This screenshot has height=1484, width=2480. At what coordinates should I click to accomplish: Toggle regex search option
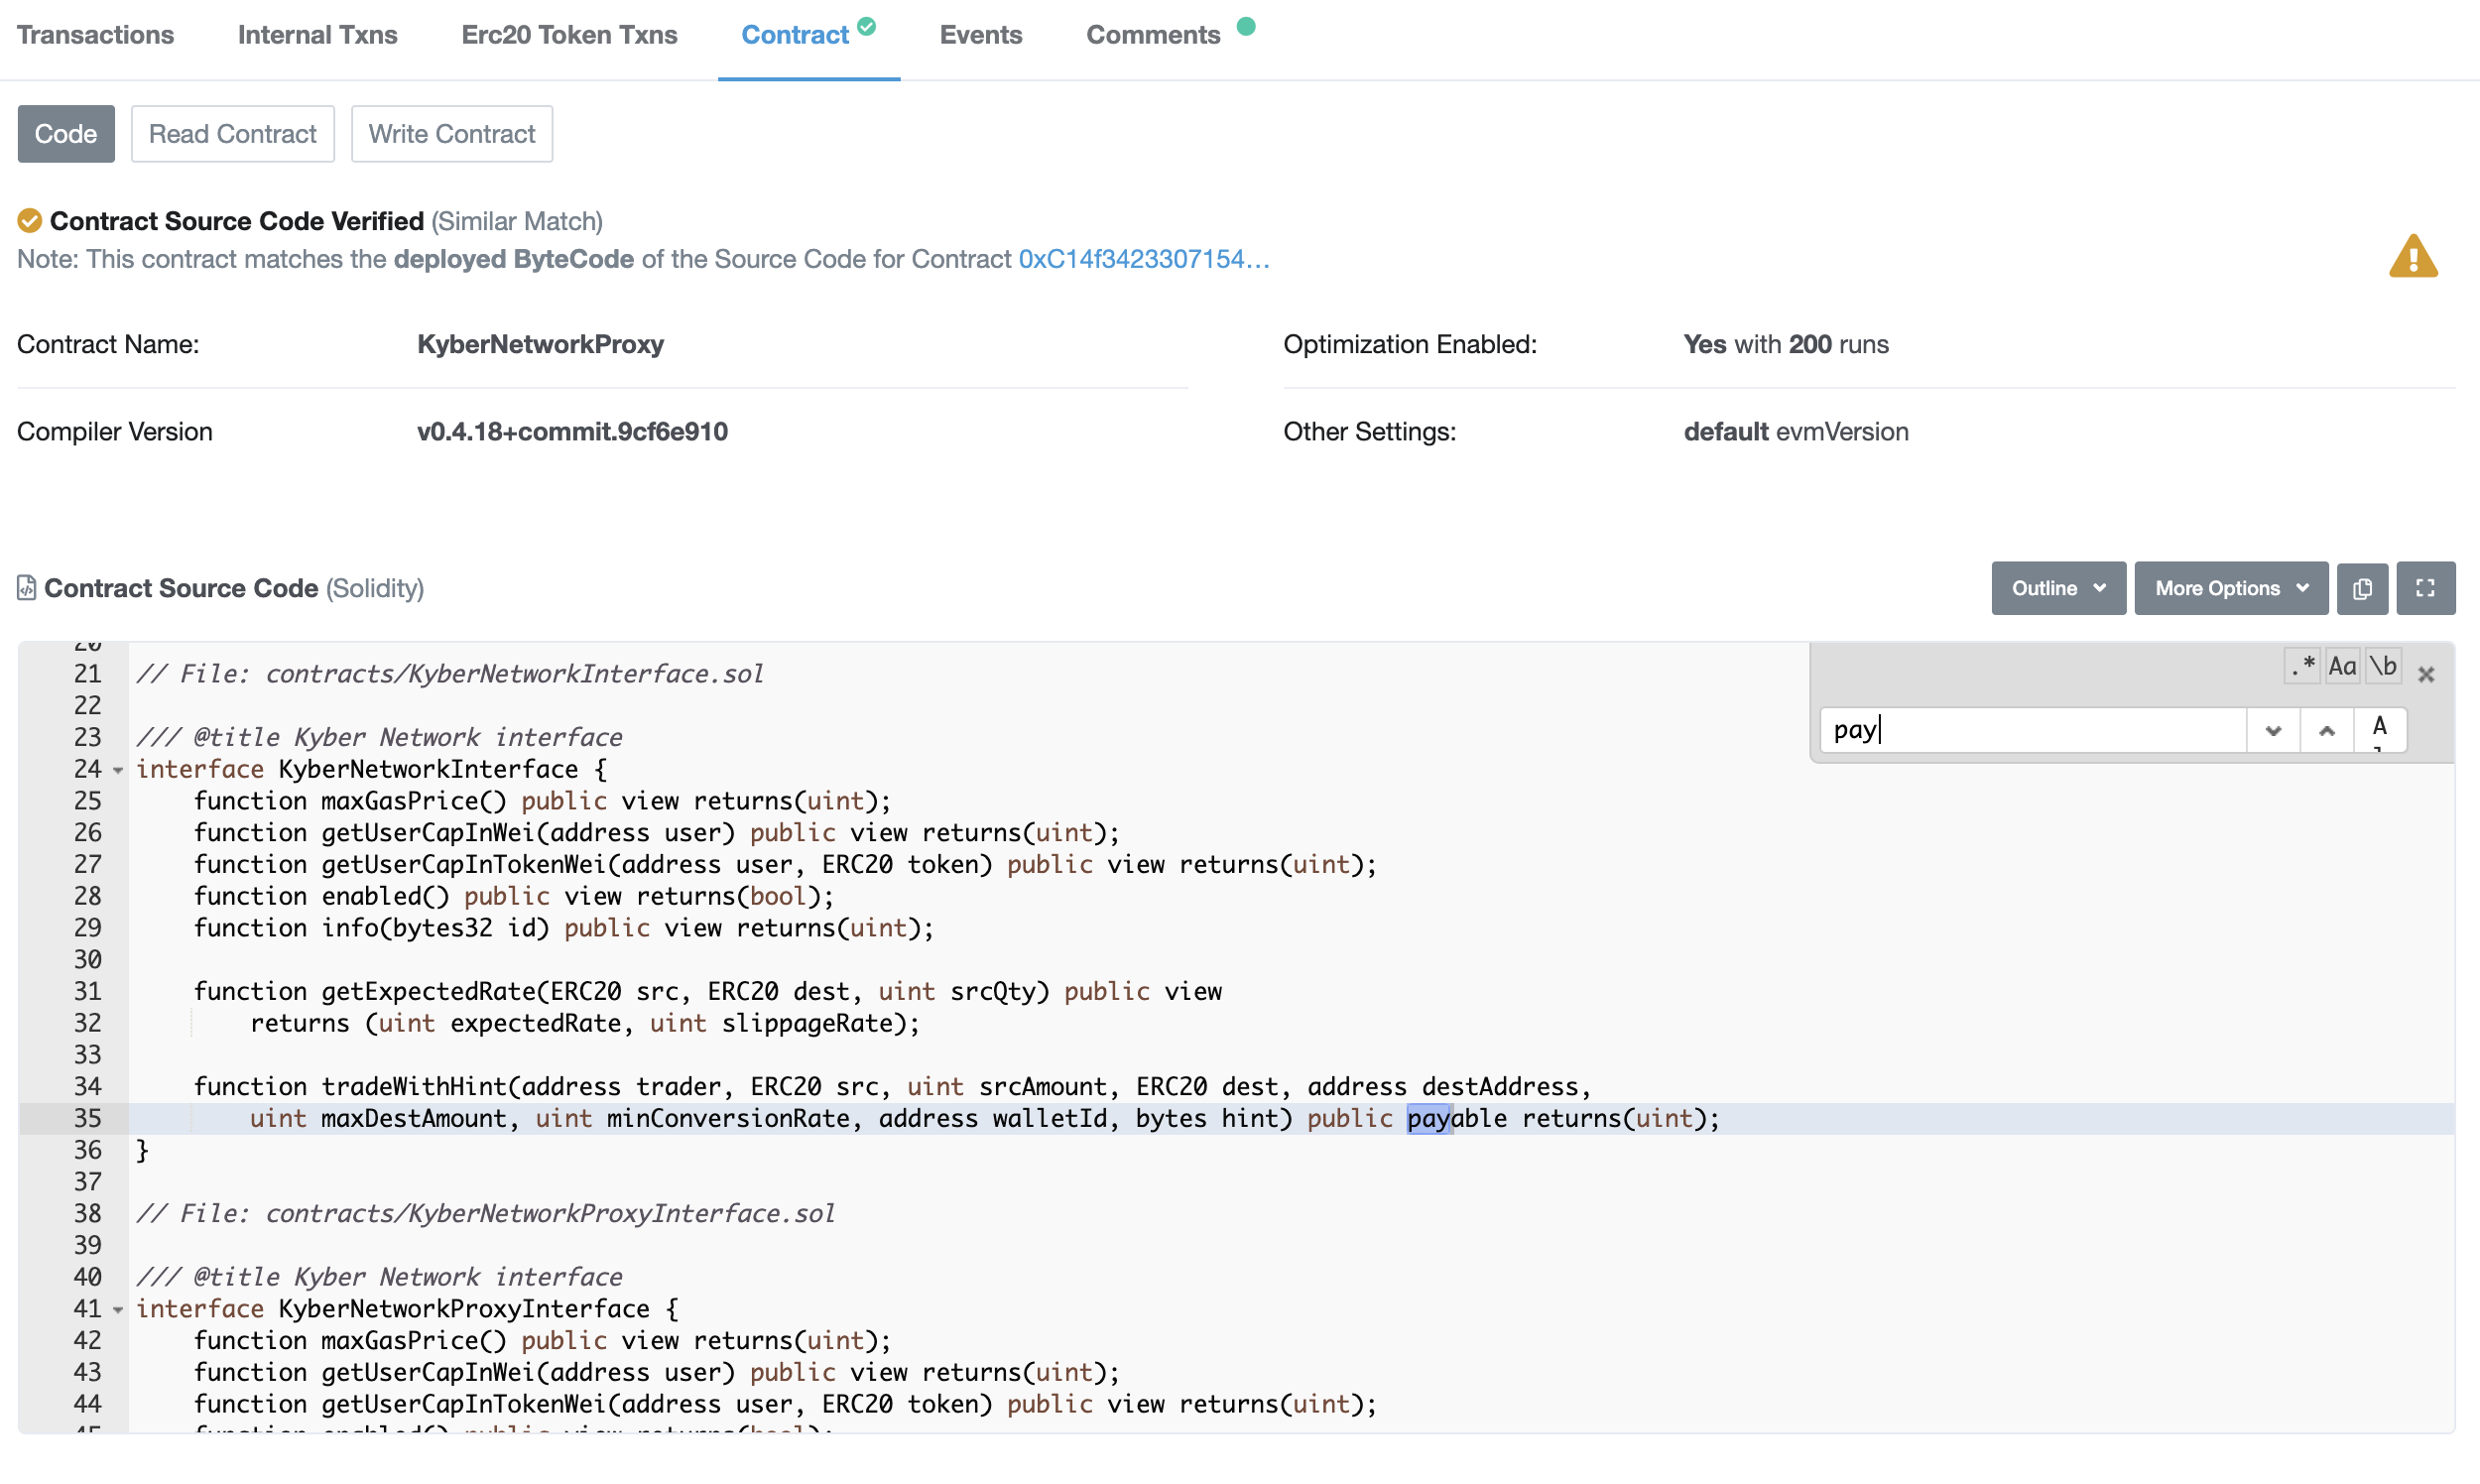(2302, 666)
